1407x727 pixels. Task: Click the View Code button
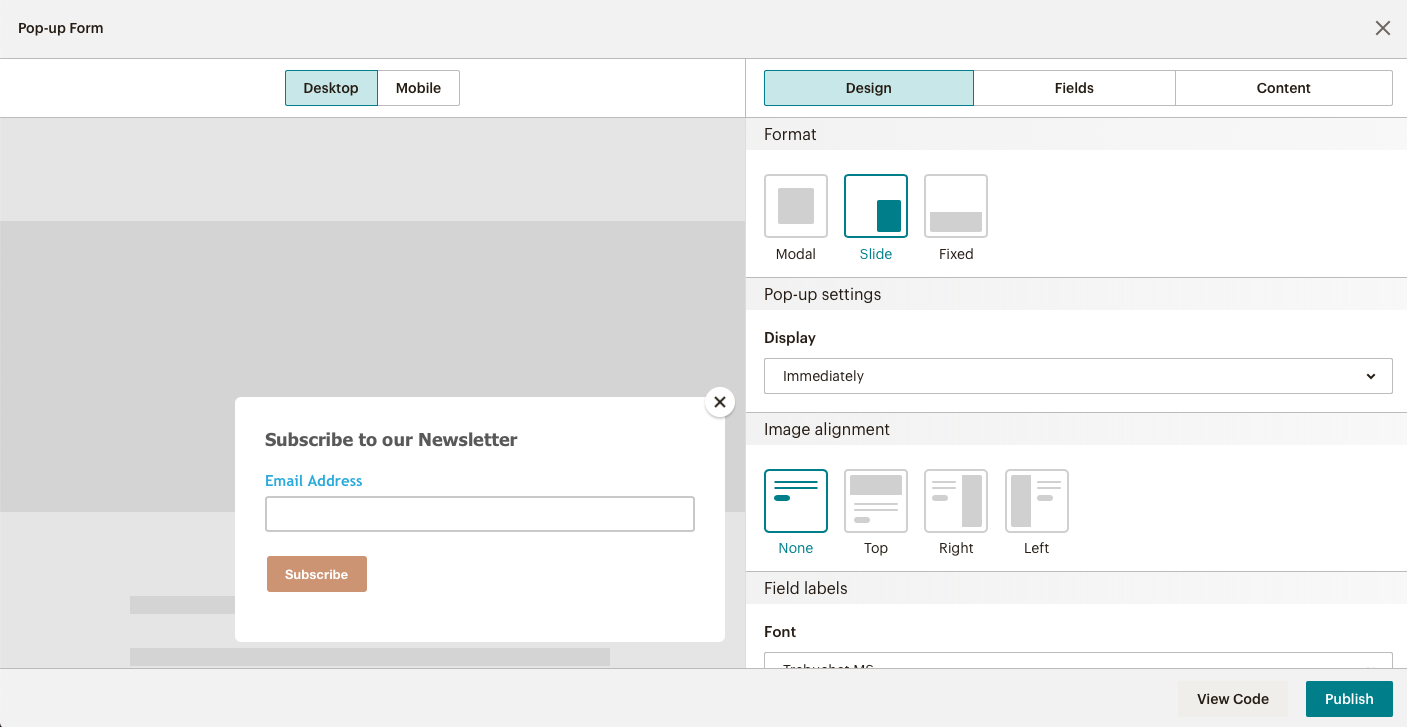[1232, 699]
